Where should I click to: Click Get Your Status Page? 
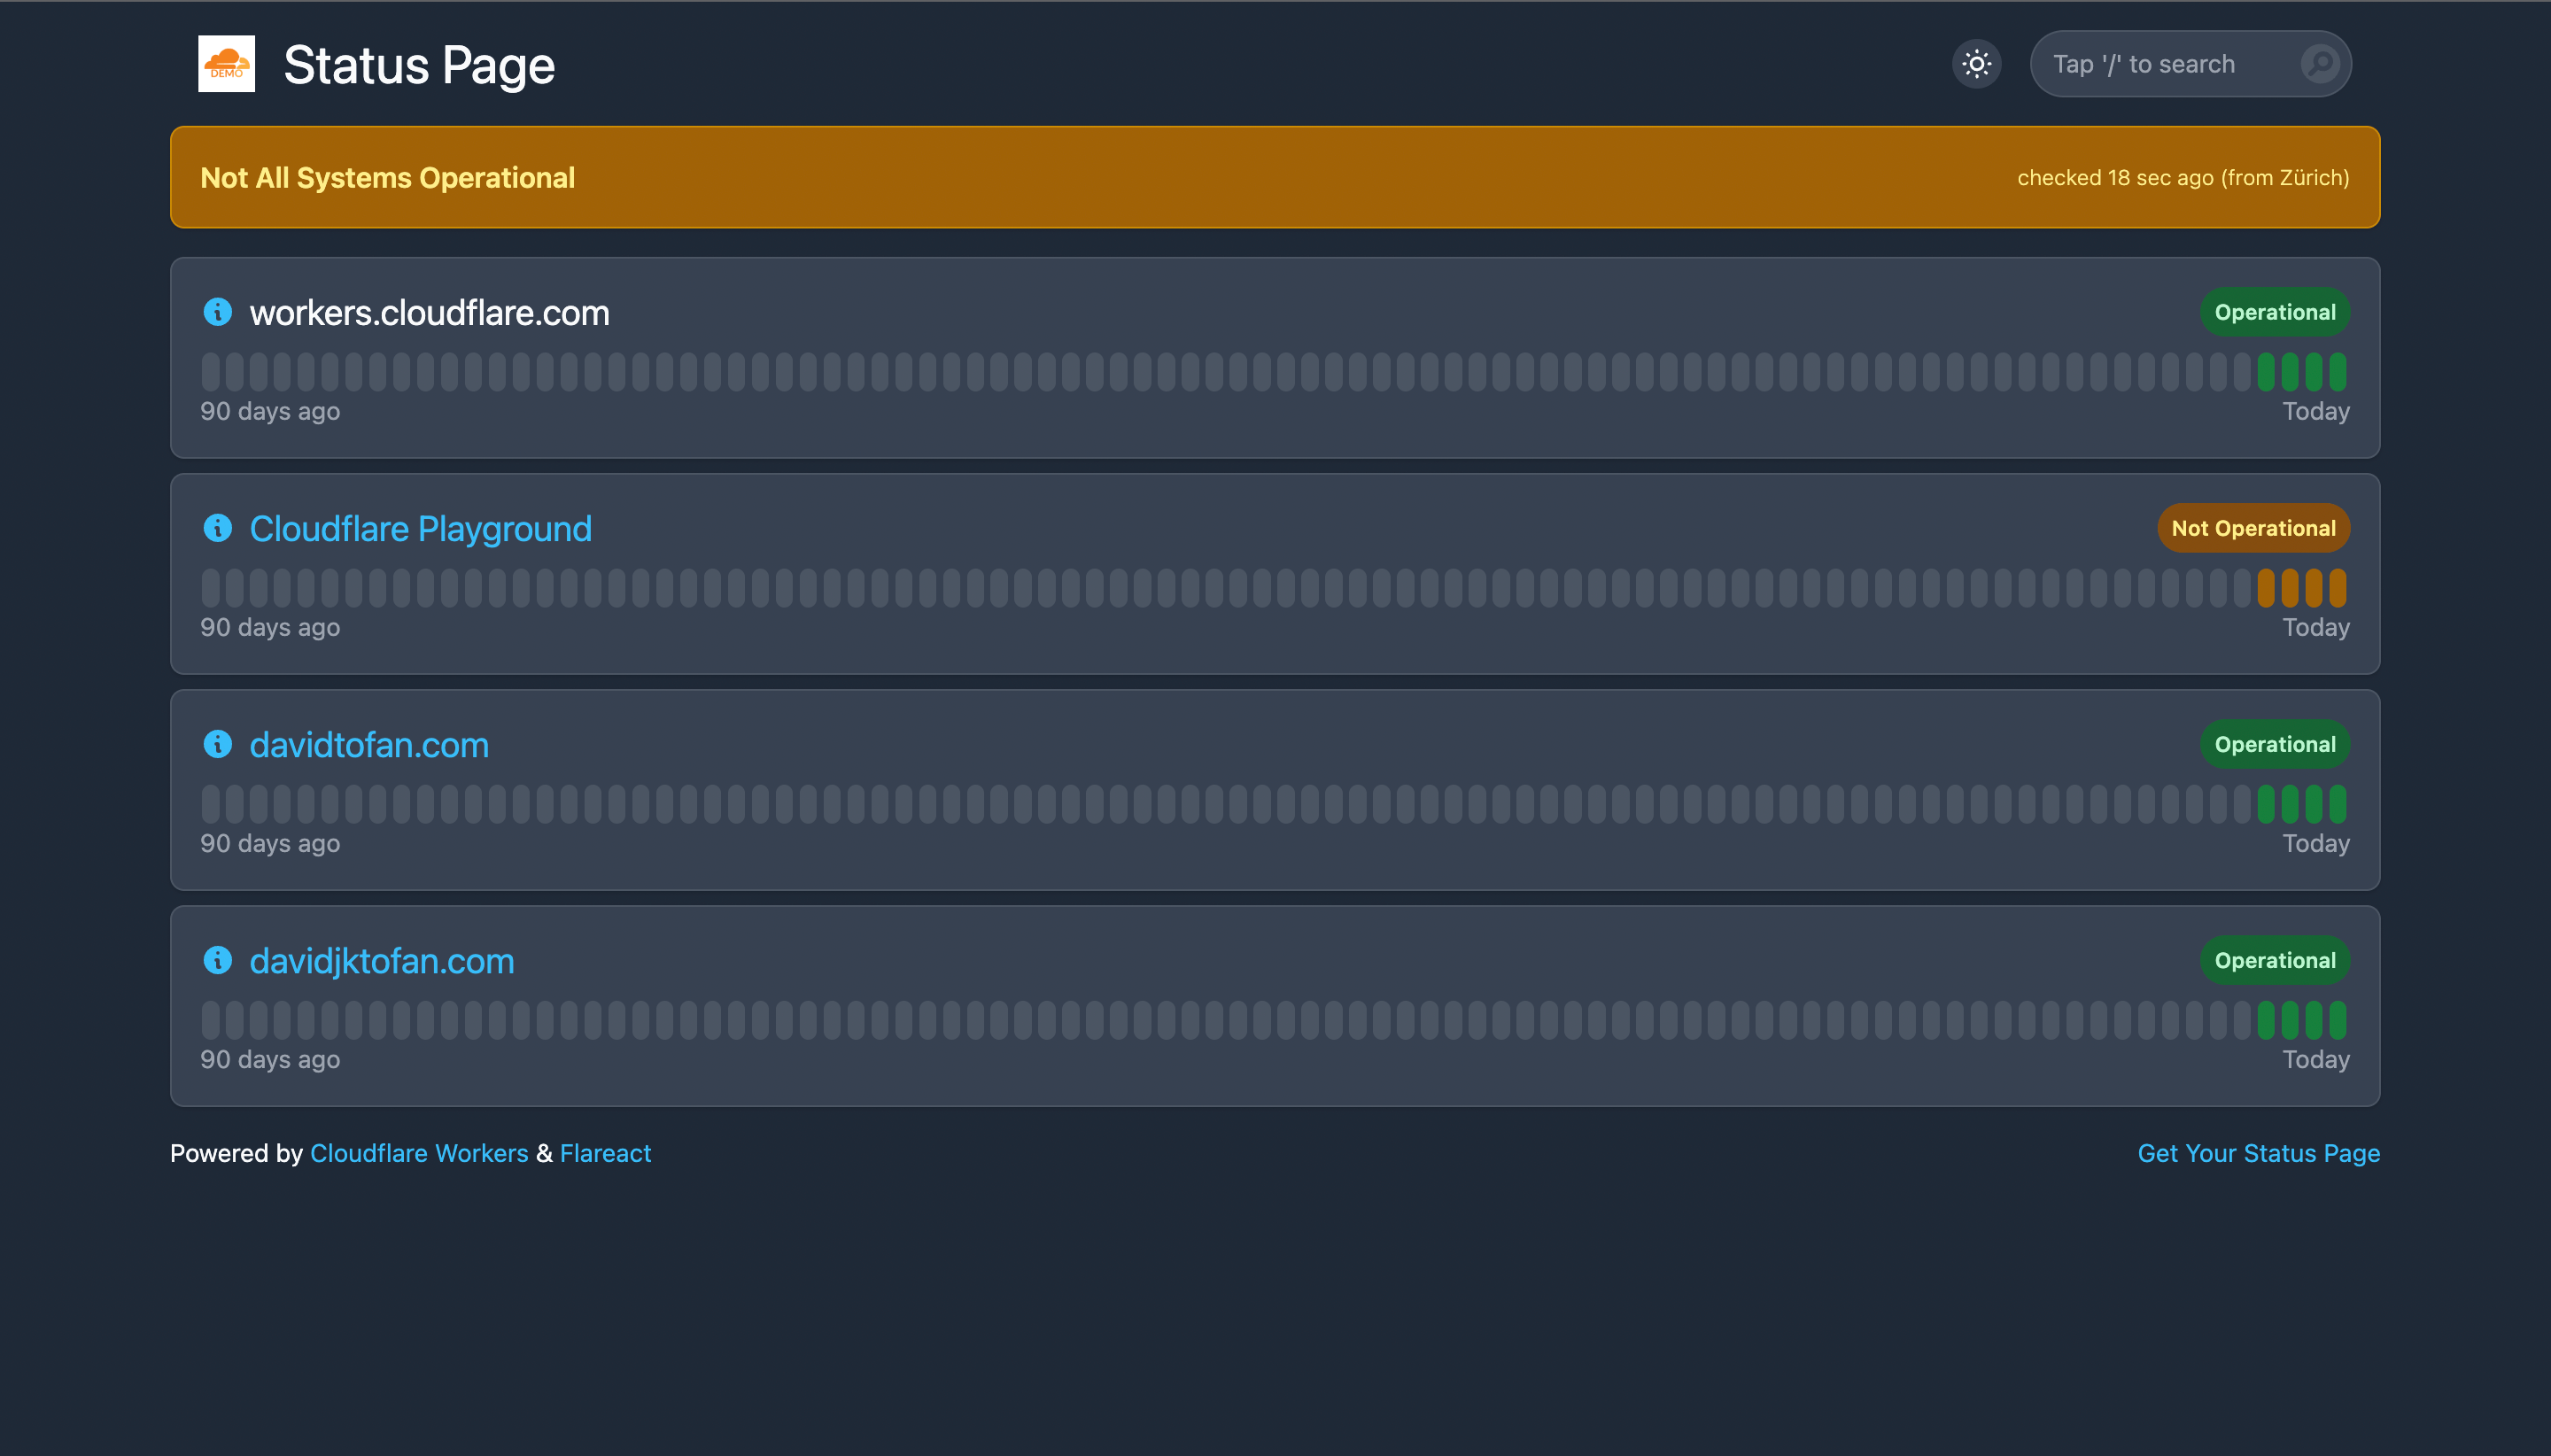[2259, 1152]
